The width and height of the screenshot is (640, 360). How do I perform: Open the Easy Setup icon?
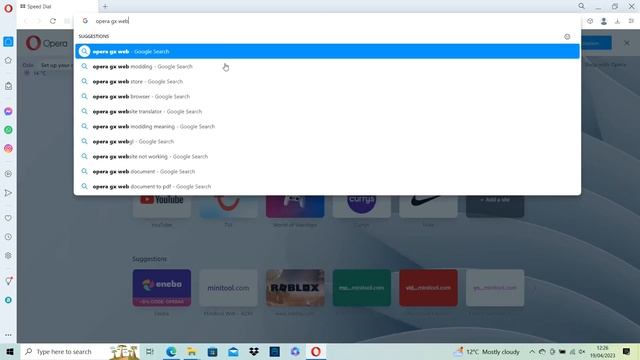631,21
